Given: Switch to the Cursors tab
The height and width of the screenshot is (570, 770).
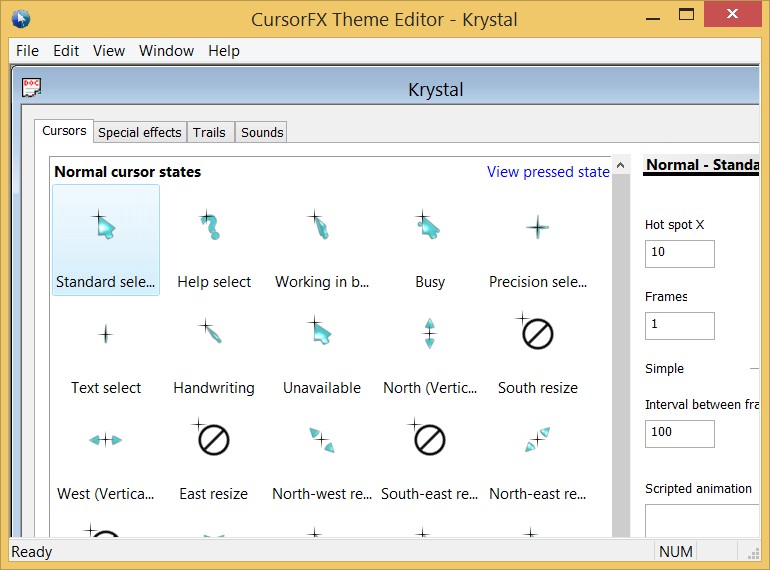Looking at the screenshot, I should 64,131.
